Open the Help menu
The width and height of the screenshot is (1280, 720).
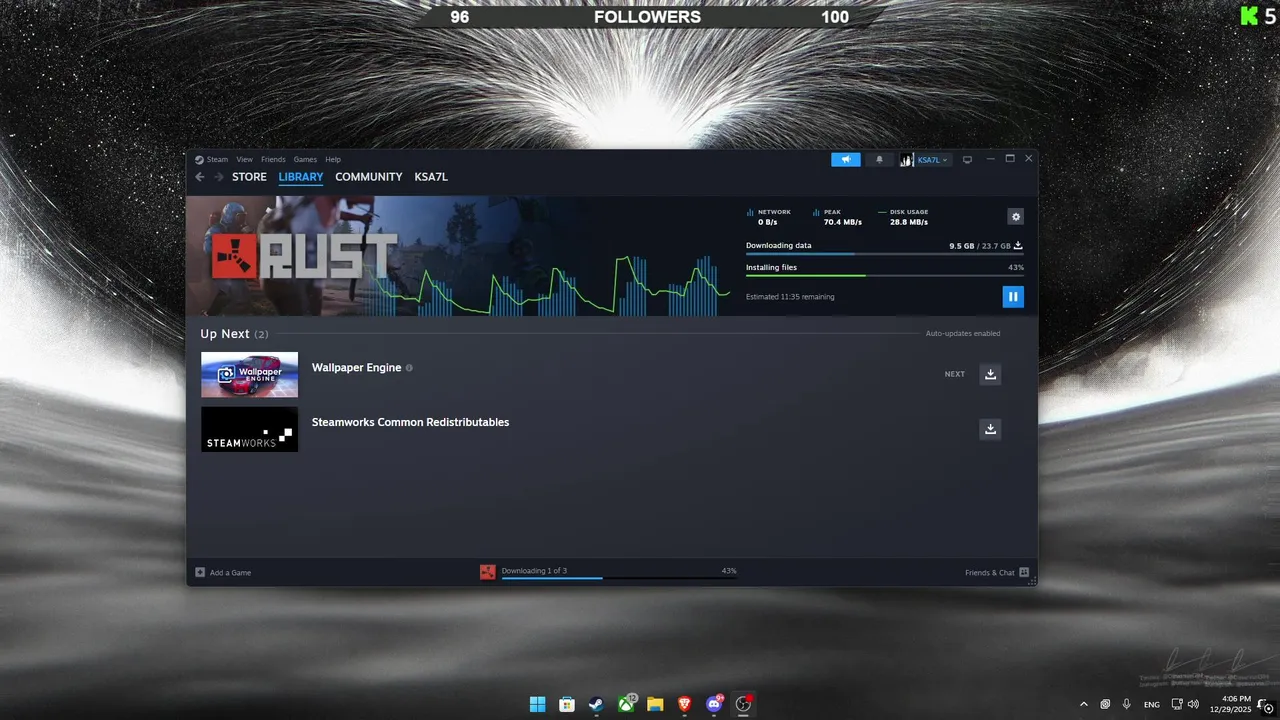point(333,160)
